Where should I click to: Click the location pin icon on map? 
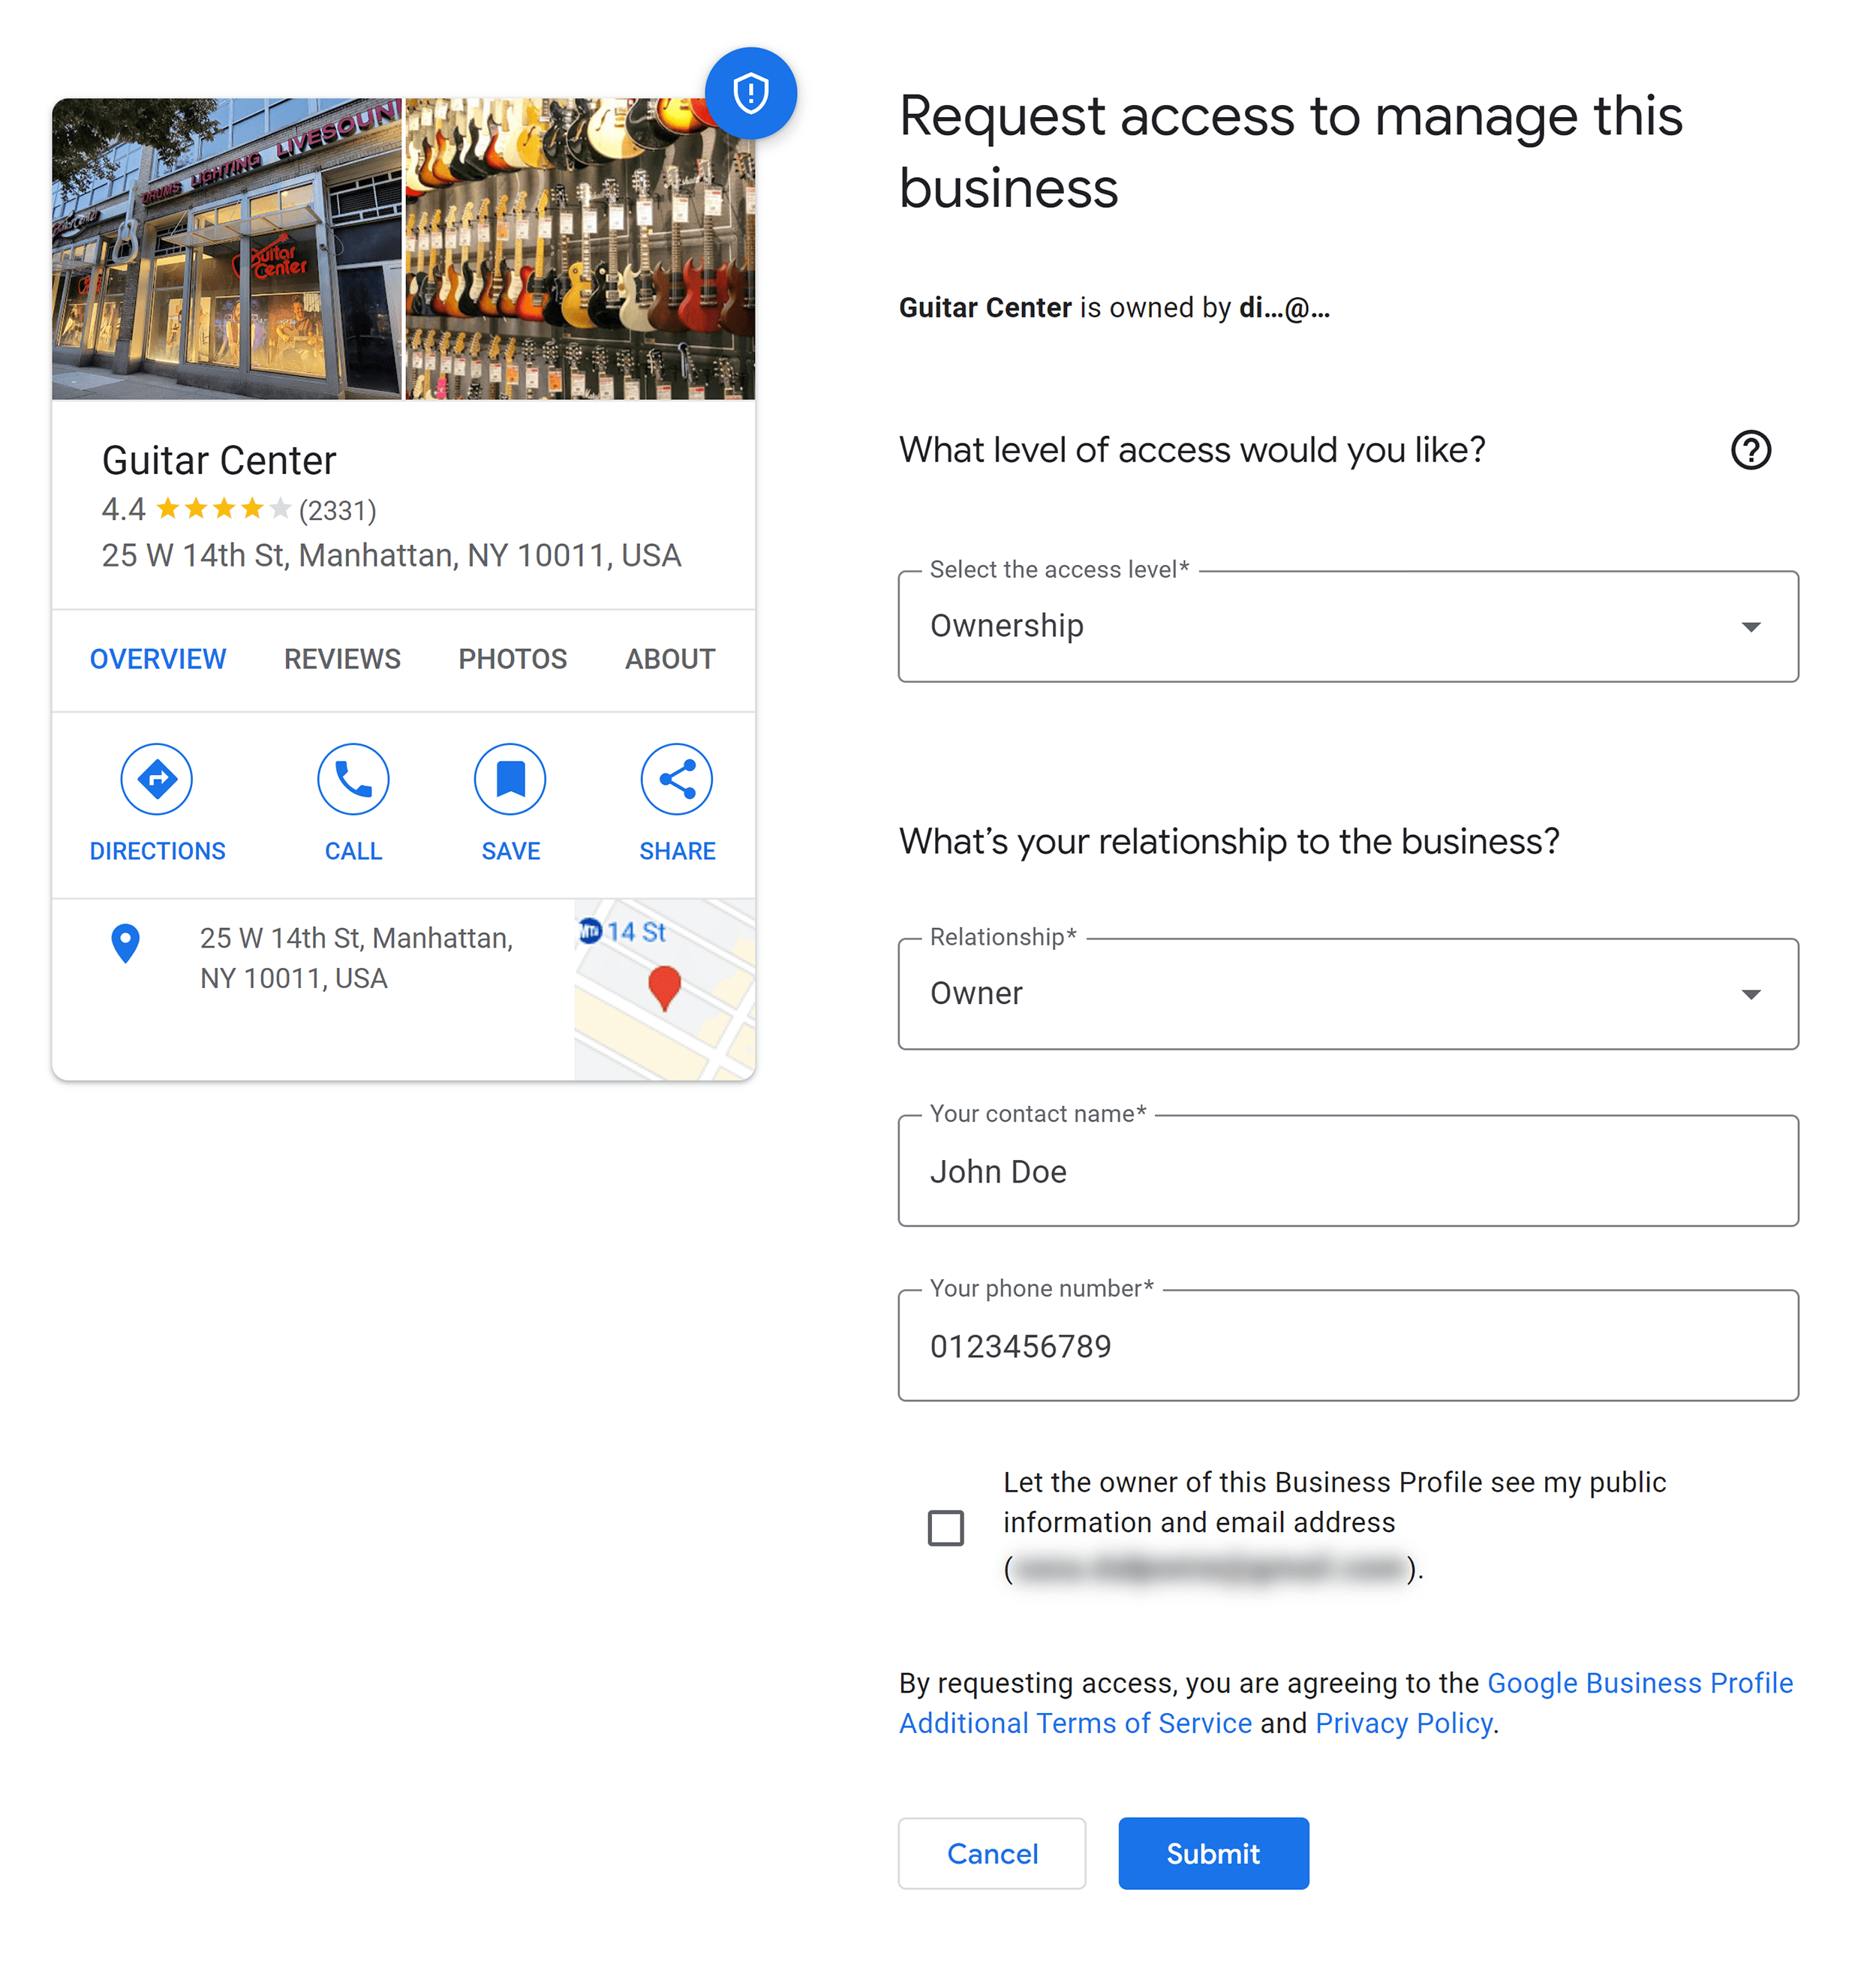click(x=666, y=983)
